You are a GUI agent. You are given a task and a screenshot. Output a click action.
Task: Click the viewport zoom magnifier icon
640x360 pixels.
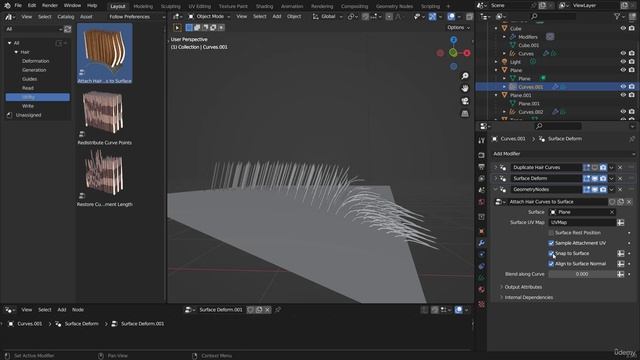465,76
